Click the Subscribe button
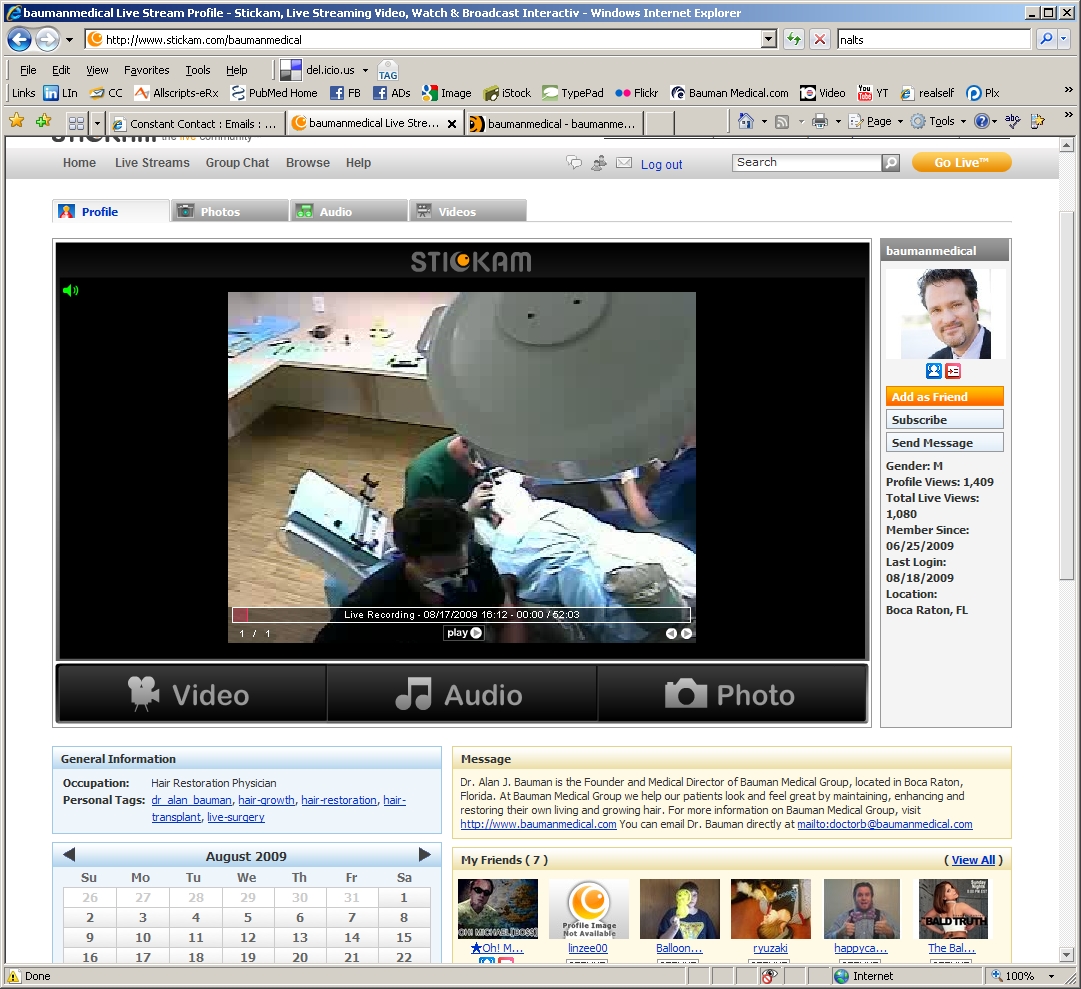Viewport: 1081px width, 989px height. point(944,420)
